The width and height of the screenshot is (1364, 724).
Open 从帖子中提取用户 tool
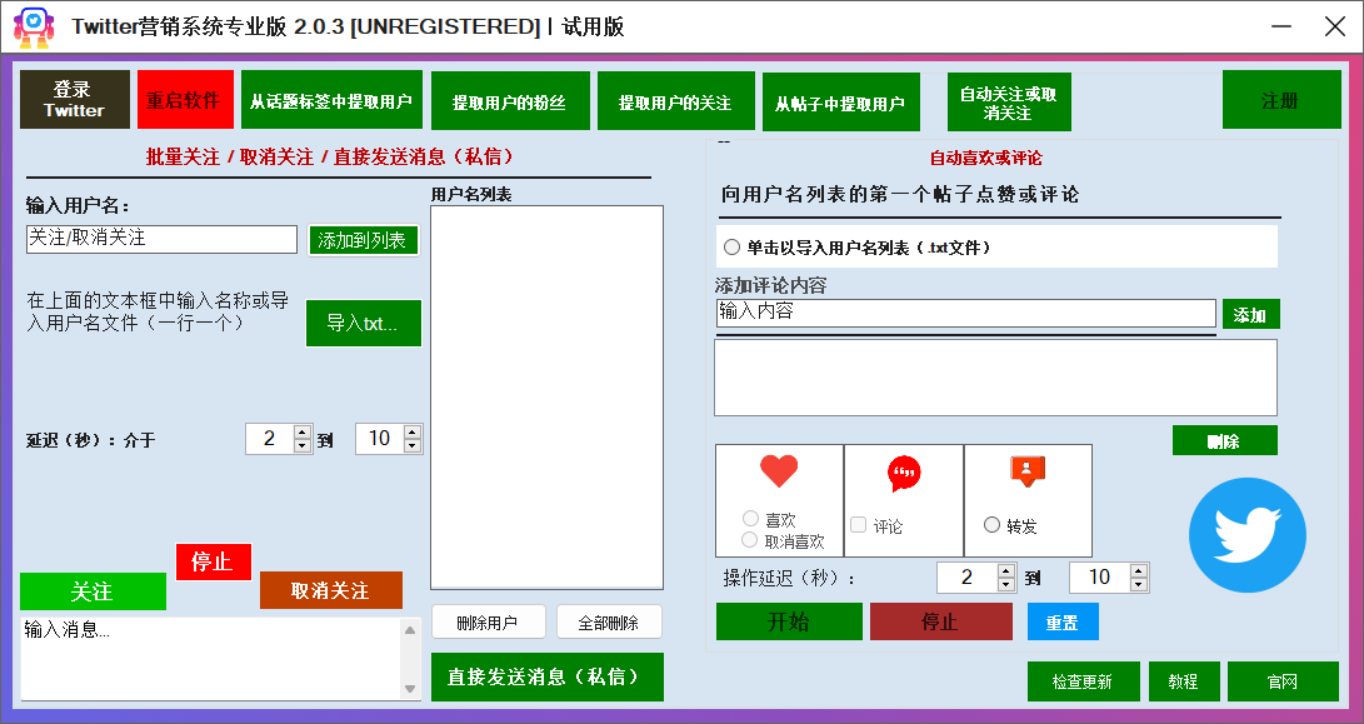[841, 102]
